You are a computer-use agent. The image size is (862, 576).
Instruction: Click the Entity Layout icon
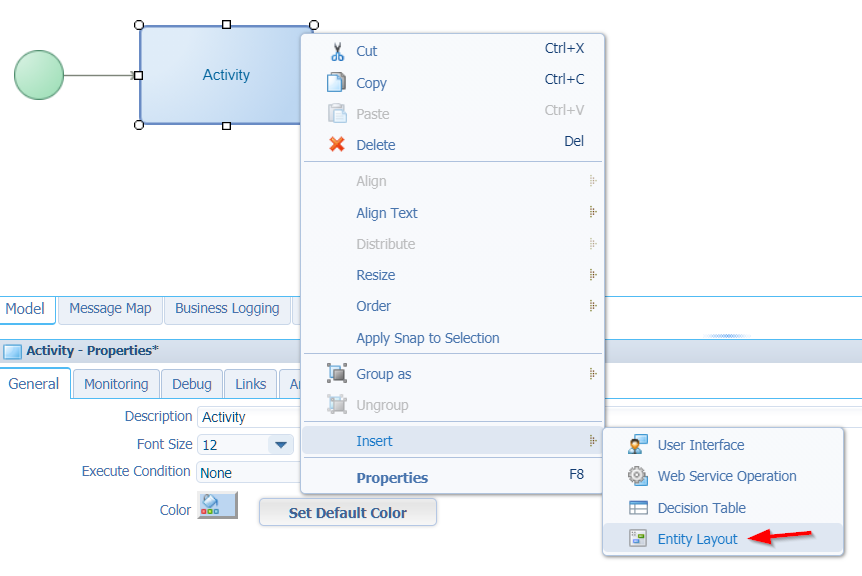(638, 538)
